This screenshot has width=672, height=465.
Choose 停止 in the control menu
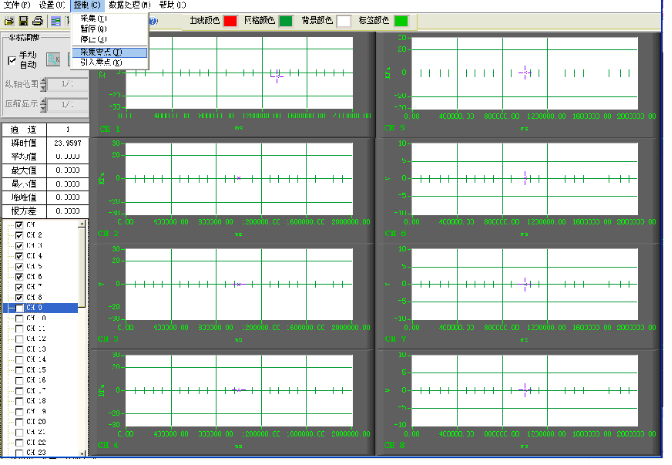point(110,39)
